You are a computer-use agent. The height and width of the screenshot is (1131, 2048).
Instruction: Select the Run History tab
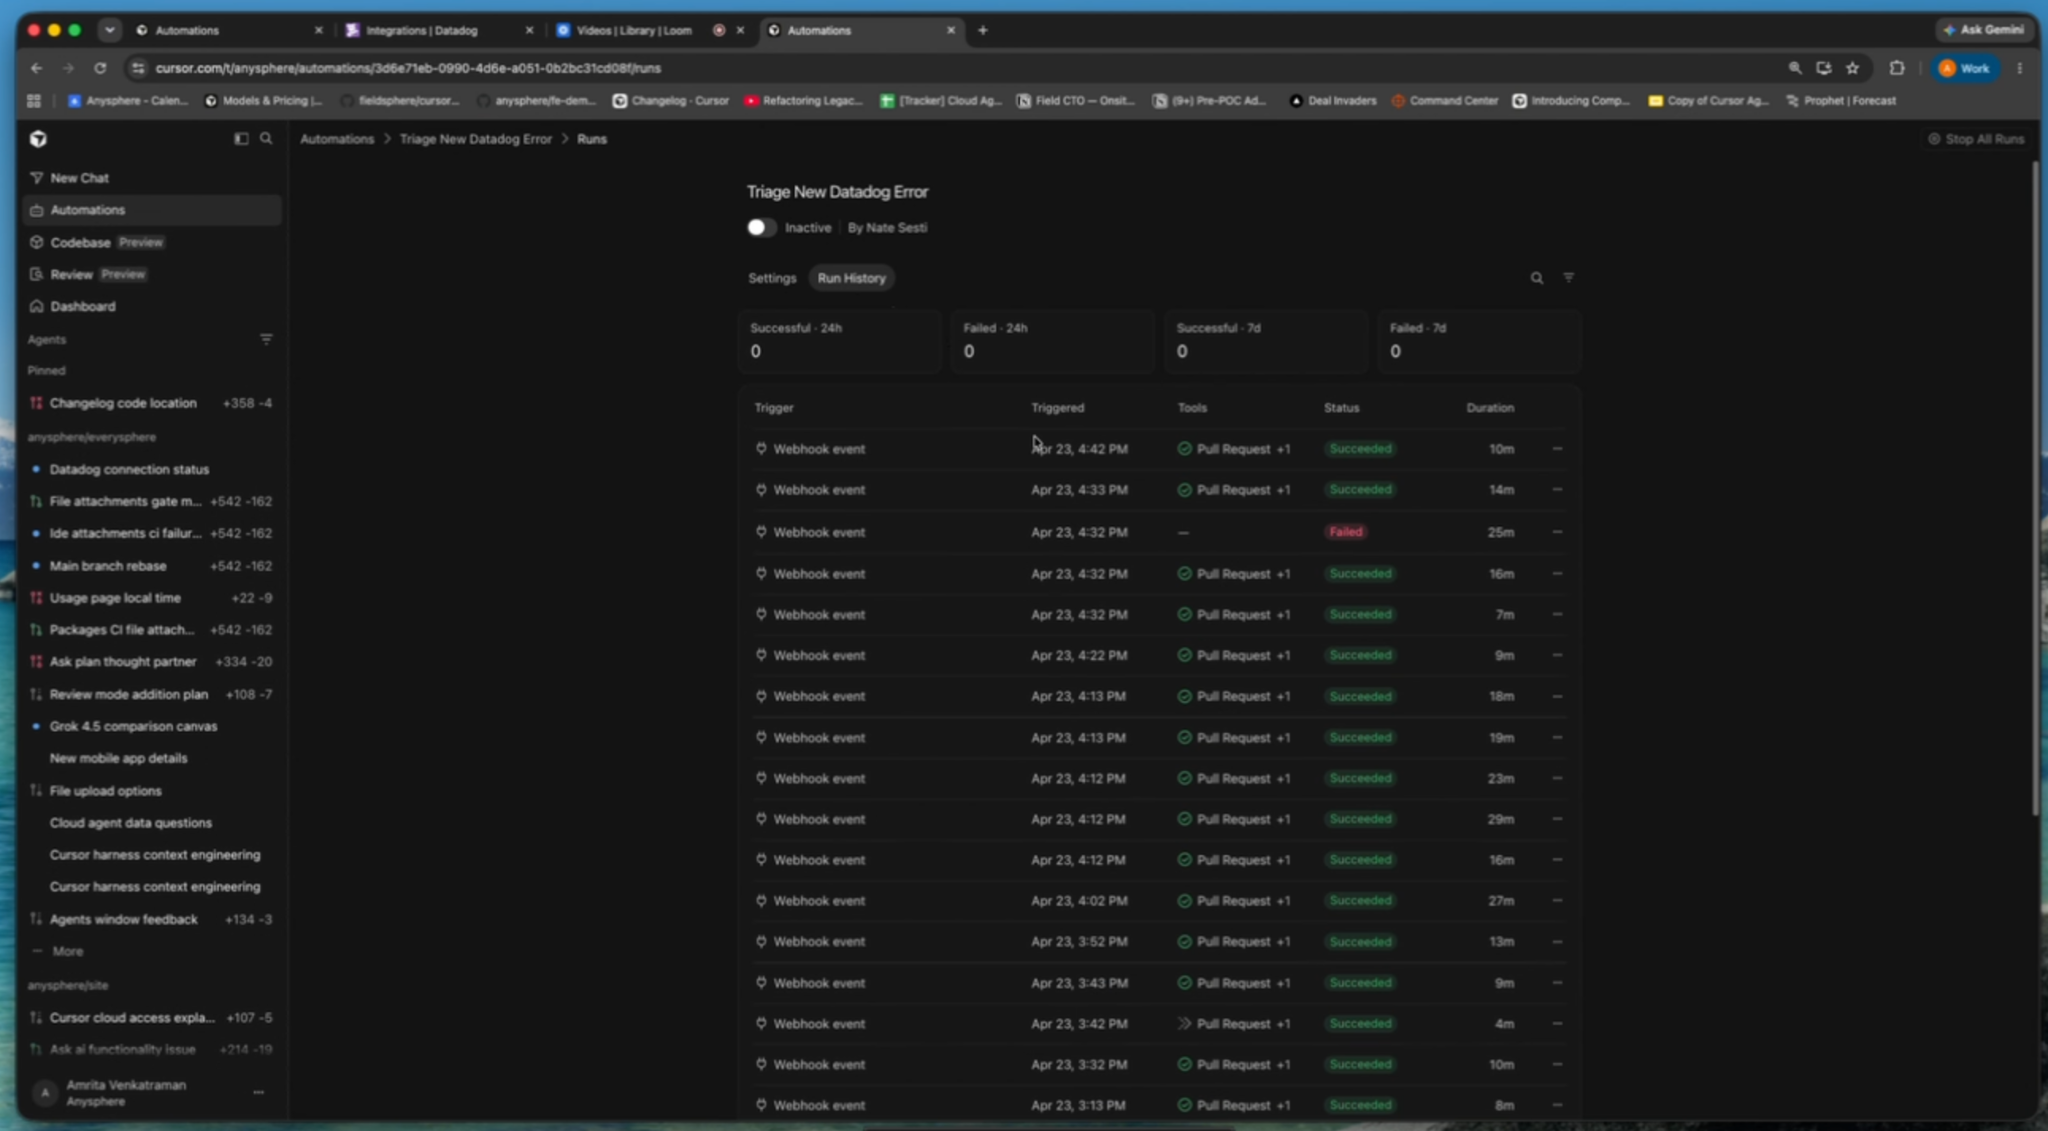pos(851,278)
